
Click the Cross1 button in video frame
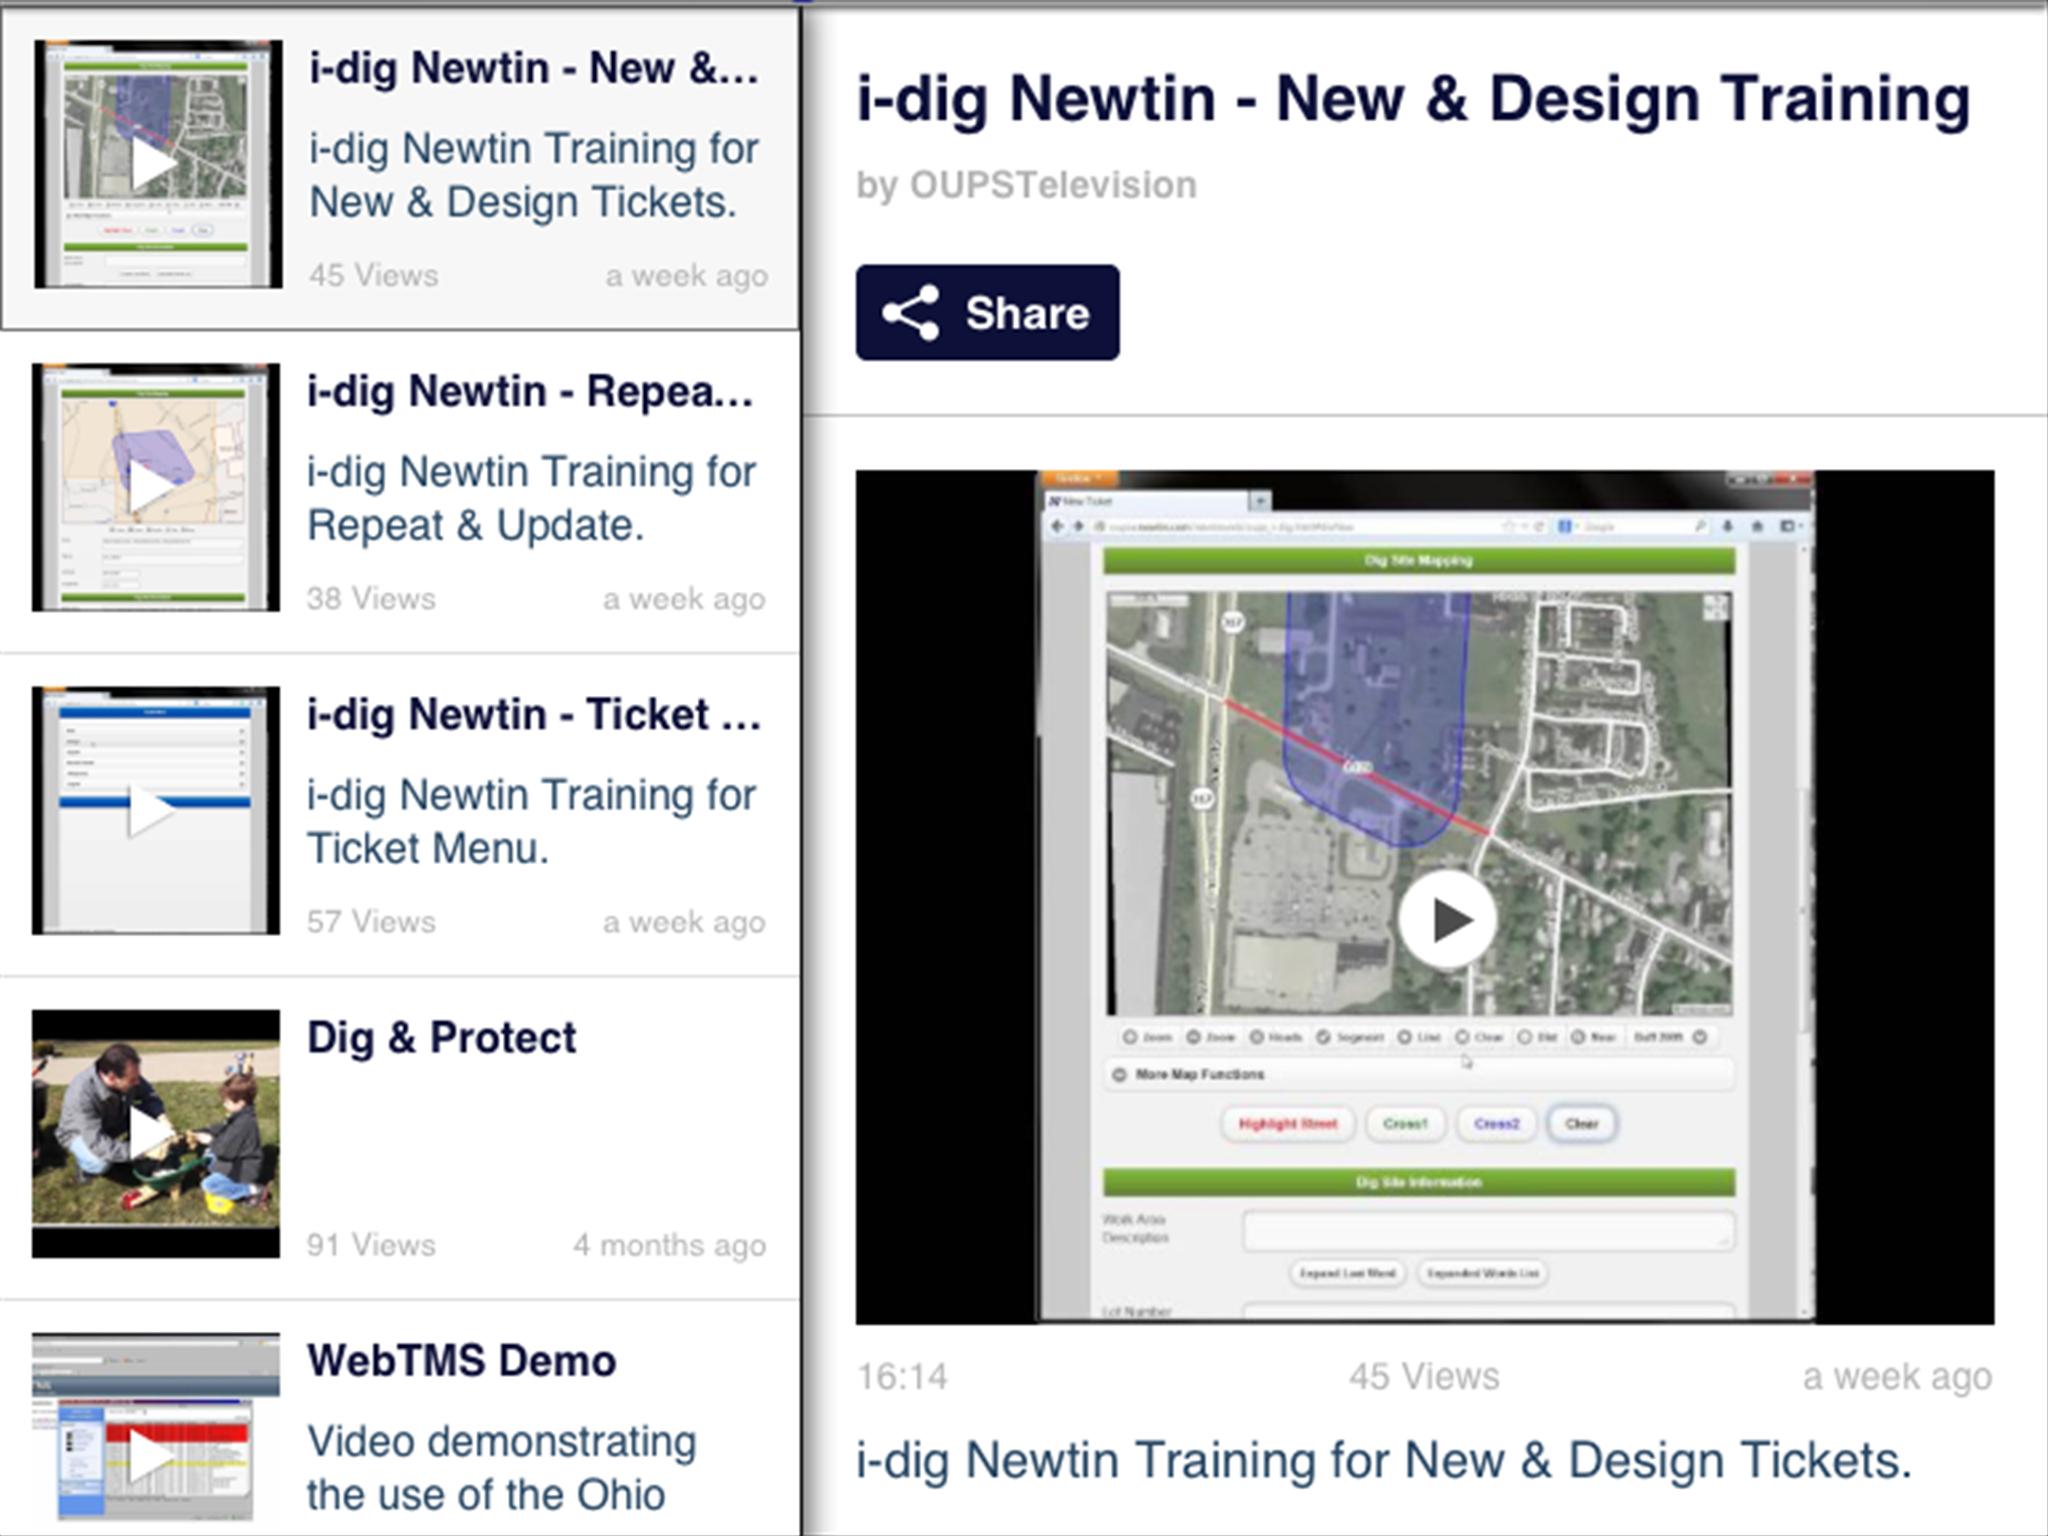click(1404, 1124)
